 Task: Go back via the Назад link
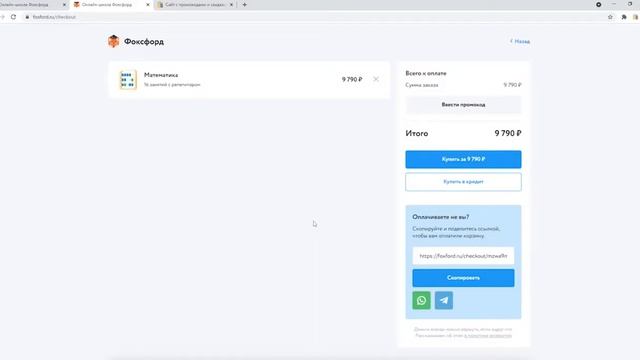click(x=520, y=41)
